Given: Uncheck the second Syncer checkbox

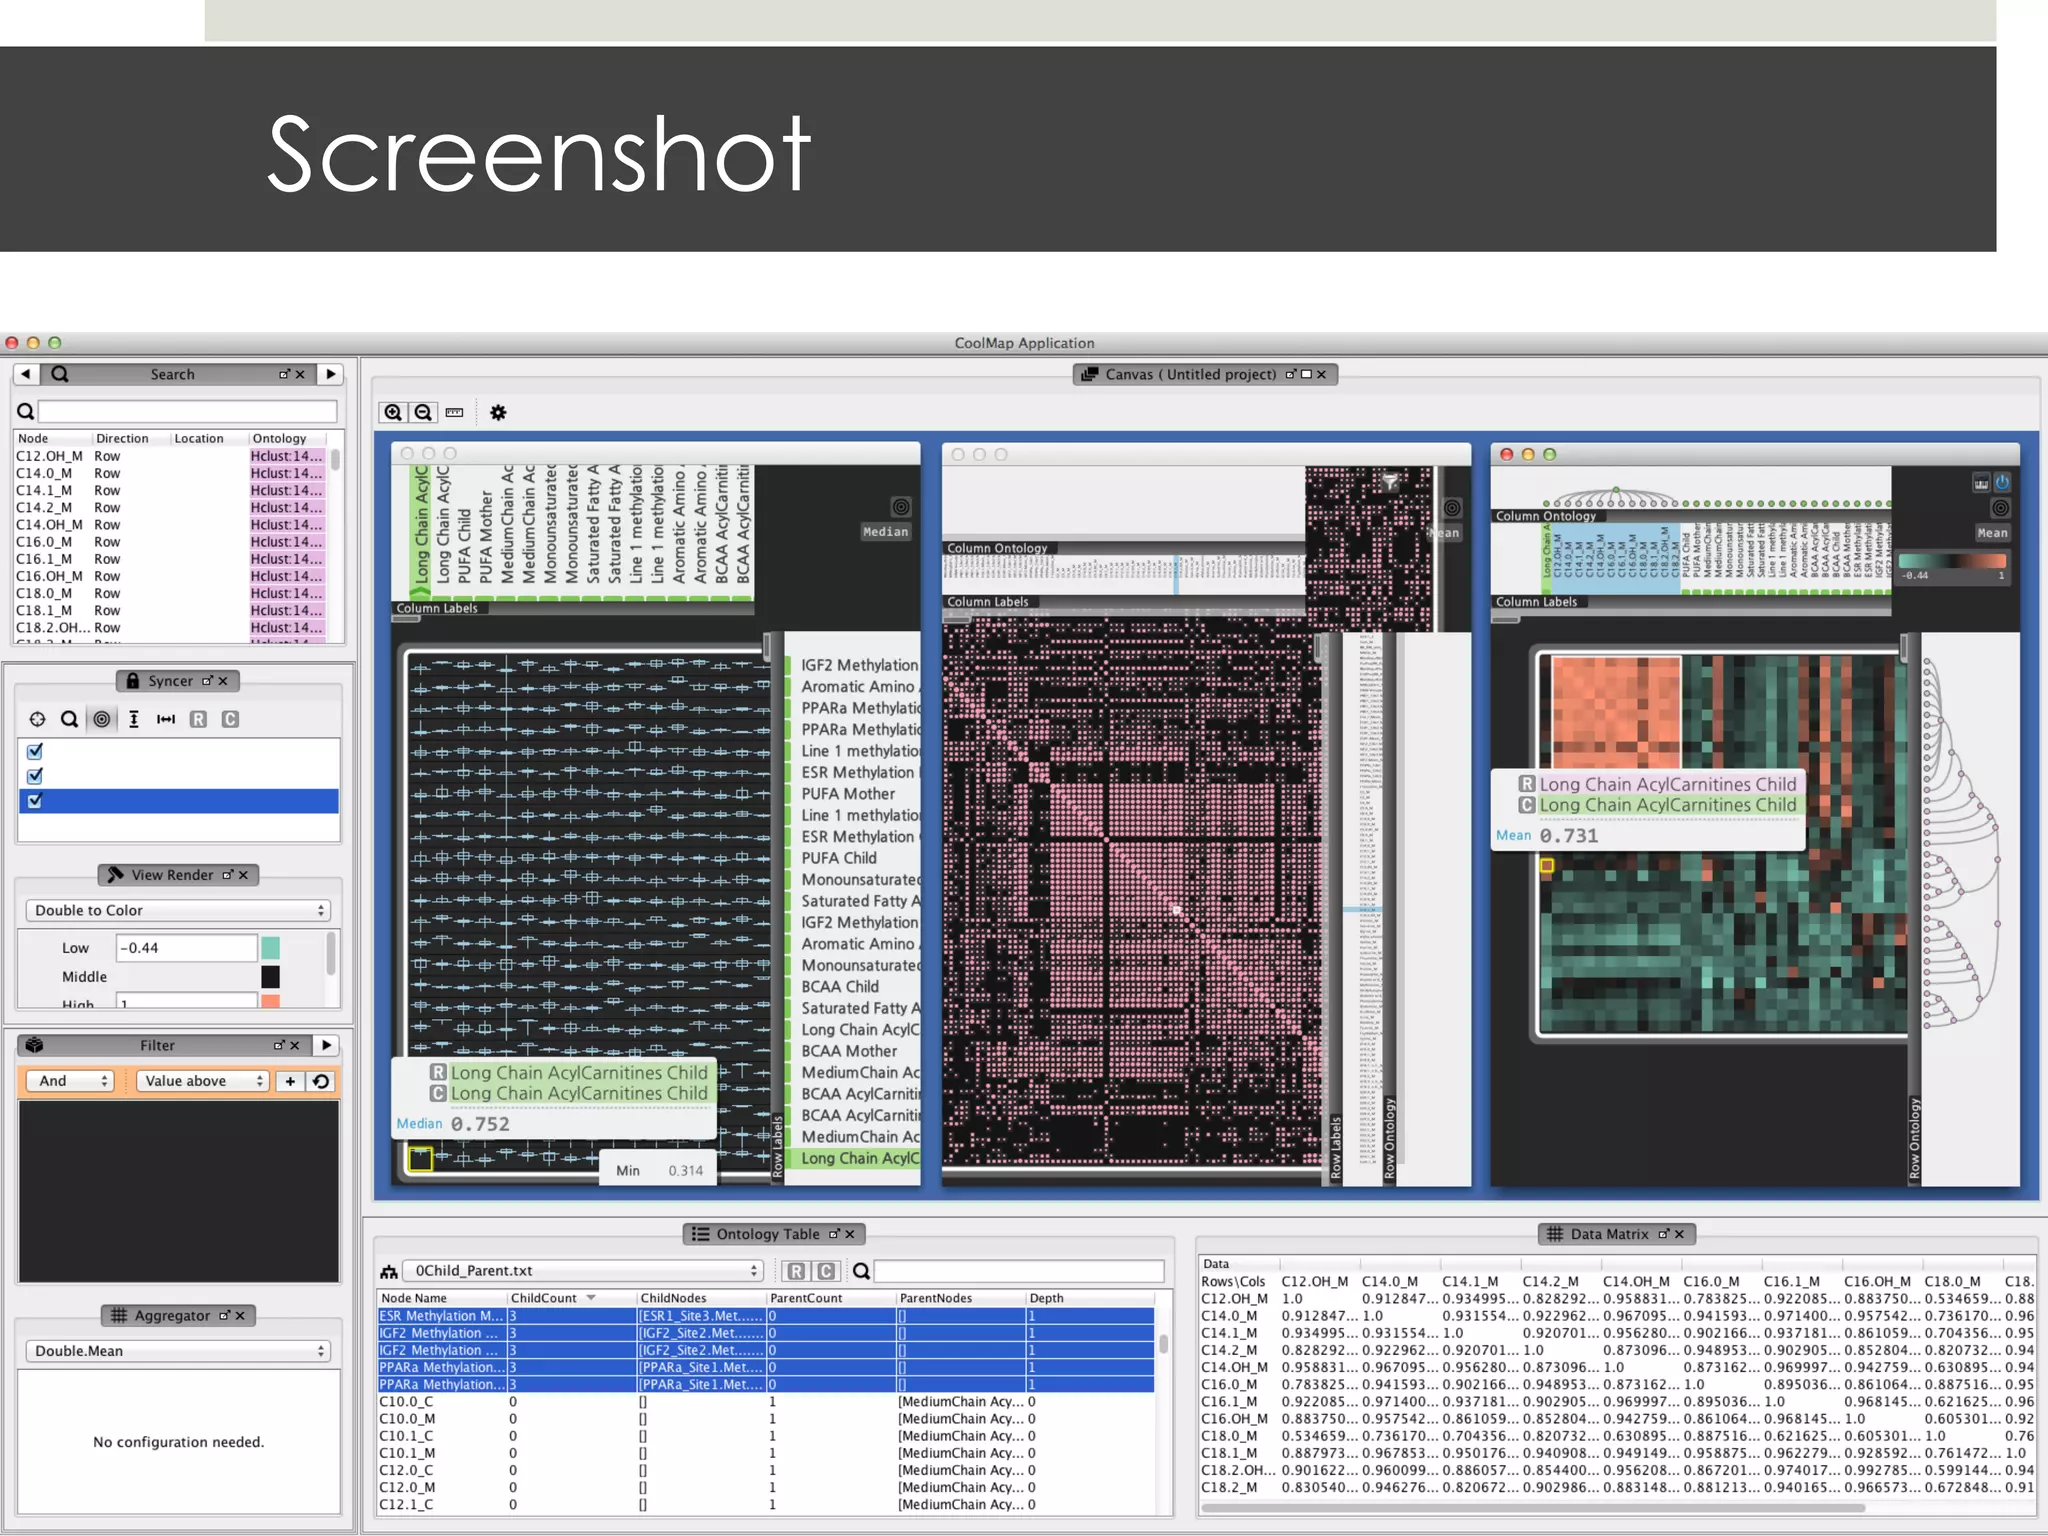Looking at the screenshot, I should (x=35, y=776).
